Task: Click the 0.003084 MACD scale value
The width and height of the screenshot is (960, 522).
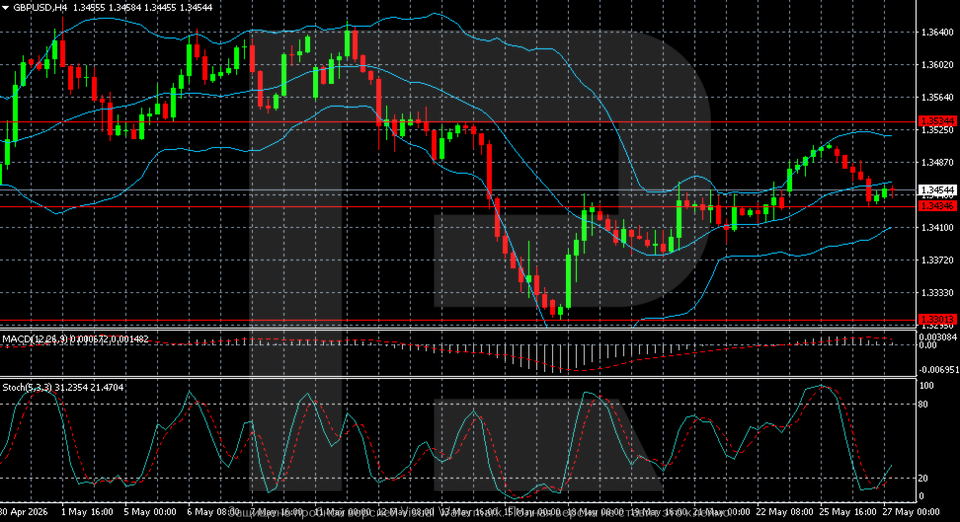Action: click(939, 337)
